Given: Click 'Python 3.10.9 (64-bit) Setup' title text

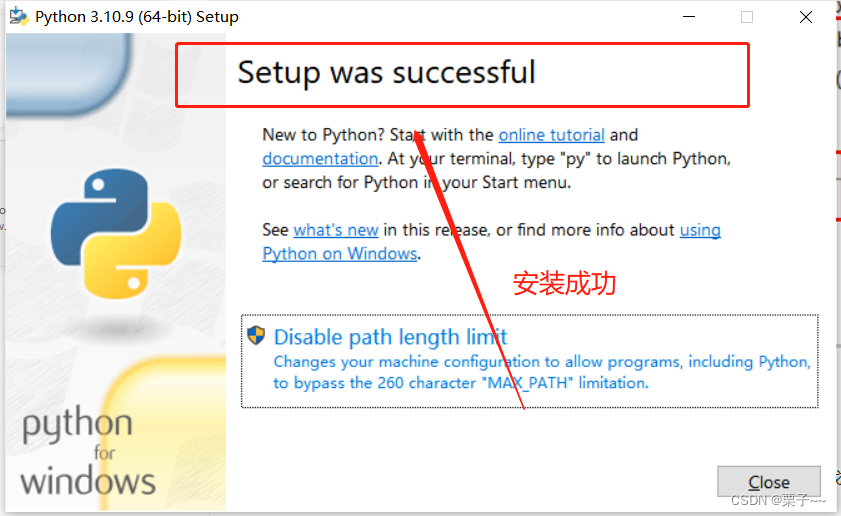Looking at the screenshot, I should click(x=137, y=17).
